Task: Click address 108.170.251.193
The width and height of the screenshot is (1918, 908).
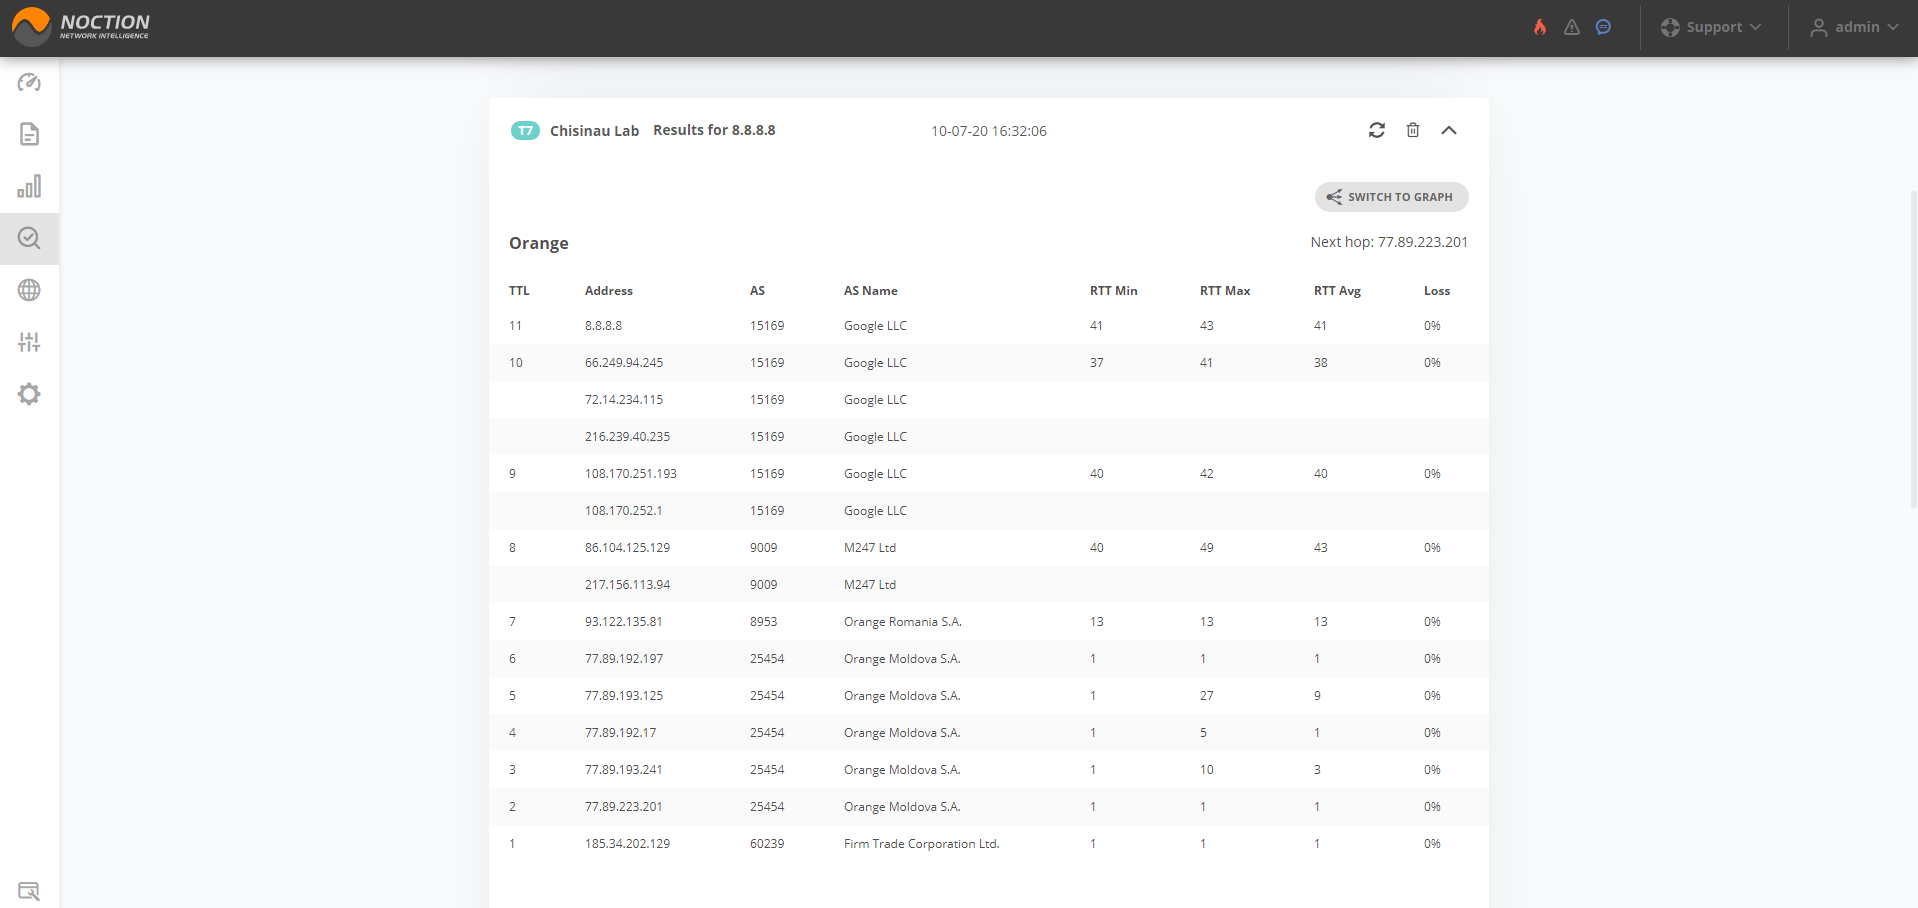Action: [631, 474]
